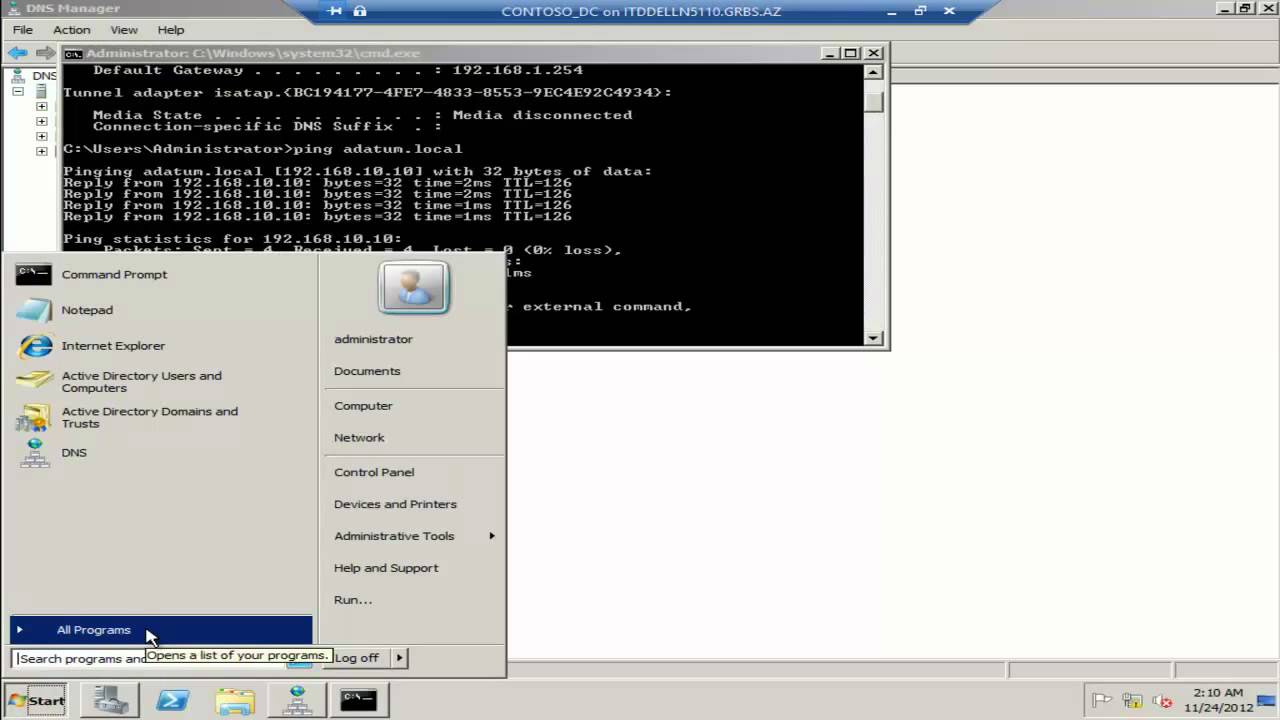Click the cmd window scrollbar thumb

coord(874,101)
